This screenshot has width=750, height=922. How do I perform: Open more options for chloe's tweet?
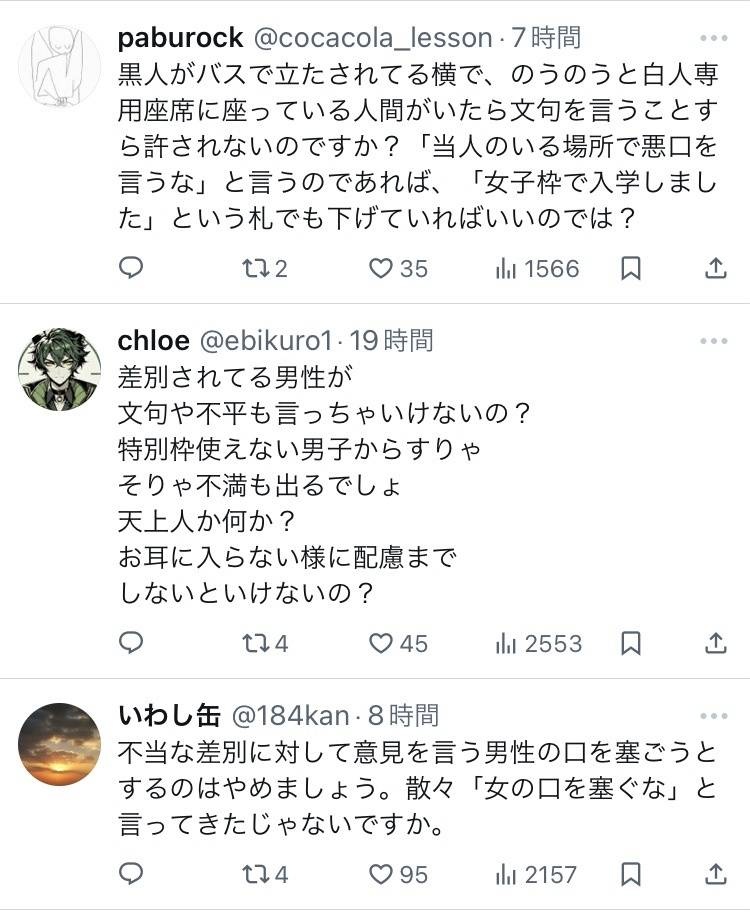tap(714, 341)
